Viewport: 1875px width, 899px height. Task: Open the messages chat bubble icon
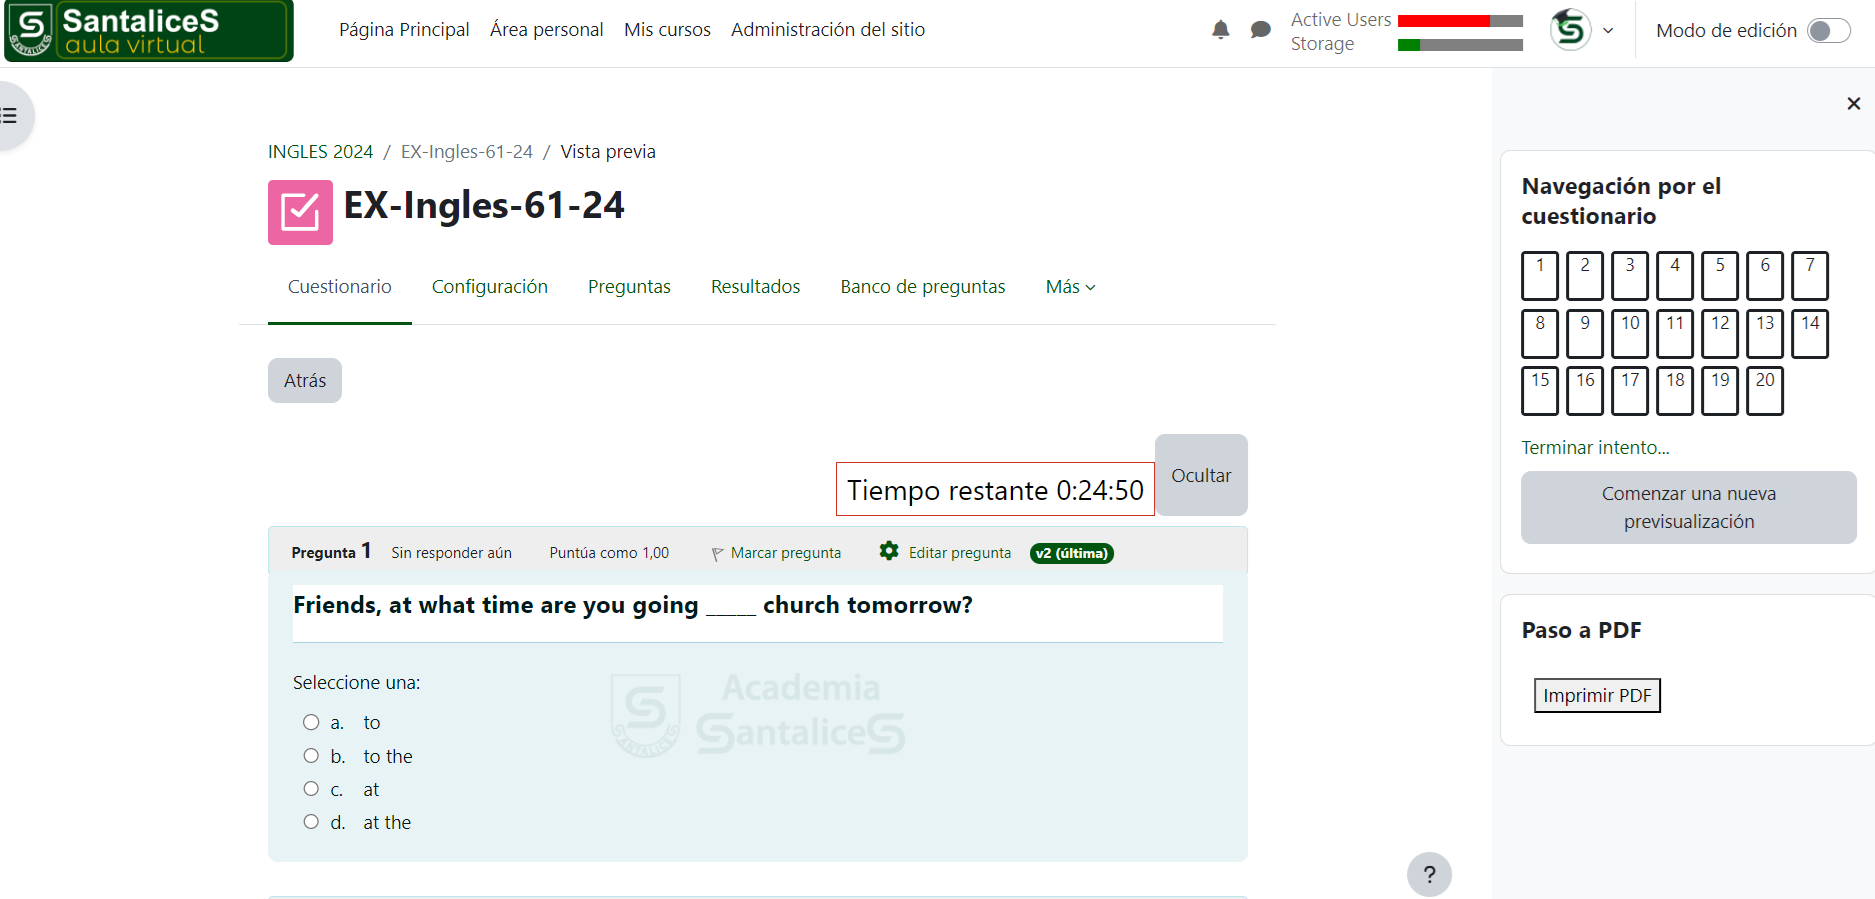(1260, 30)
